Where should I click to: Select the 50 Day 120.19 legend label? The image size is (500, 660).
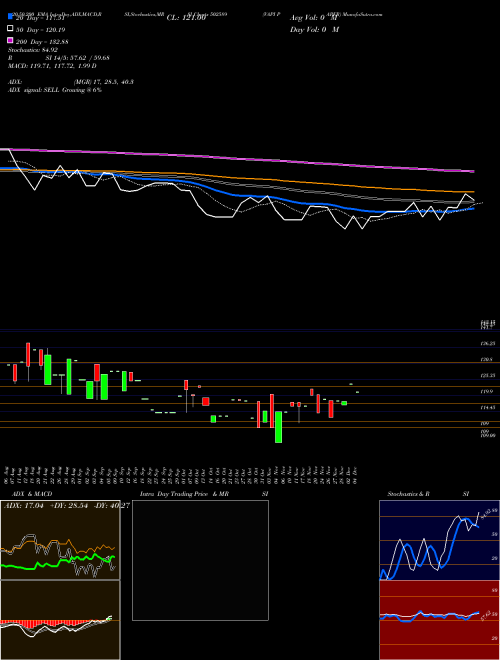tap(41, 30)
